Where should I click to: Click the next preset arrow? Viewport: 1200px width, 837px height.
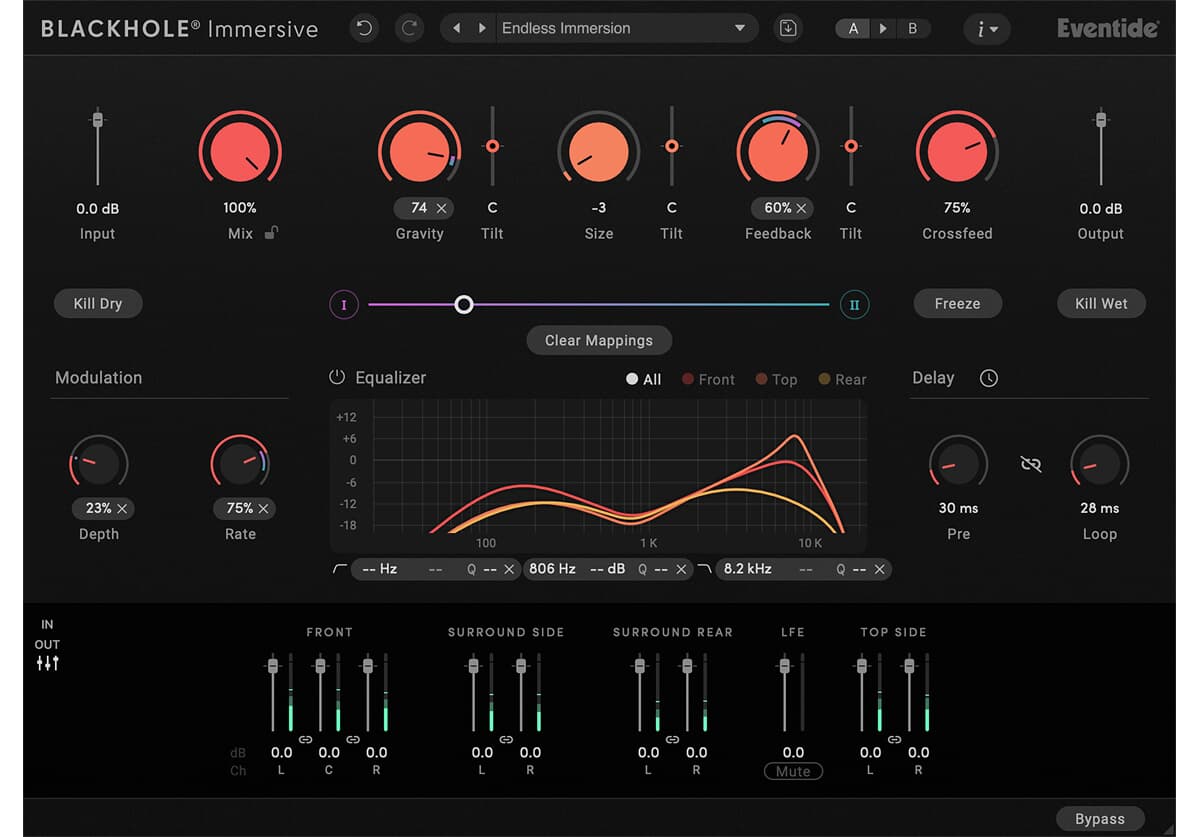(484, 28)
